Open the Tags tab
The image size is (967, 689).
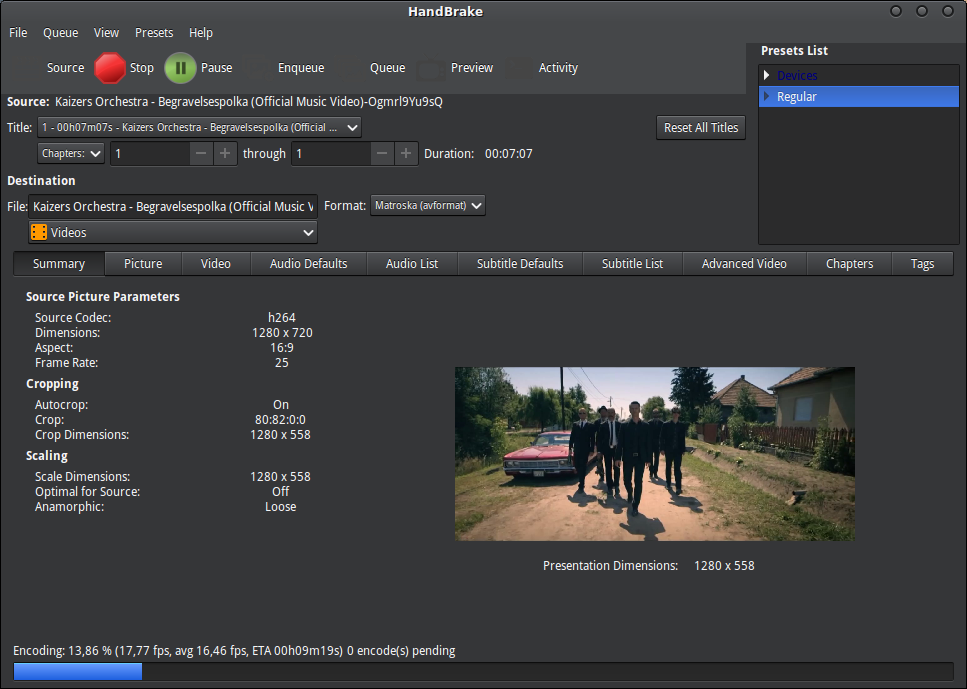coord(923,263)
